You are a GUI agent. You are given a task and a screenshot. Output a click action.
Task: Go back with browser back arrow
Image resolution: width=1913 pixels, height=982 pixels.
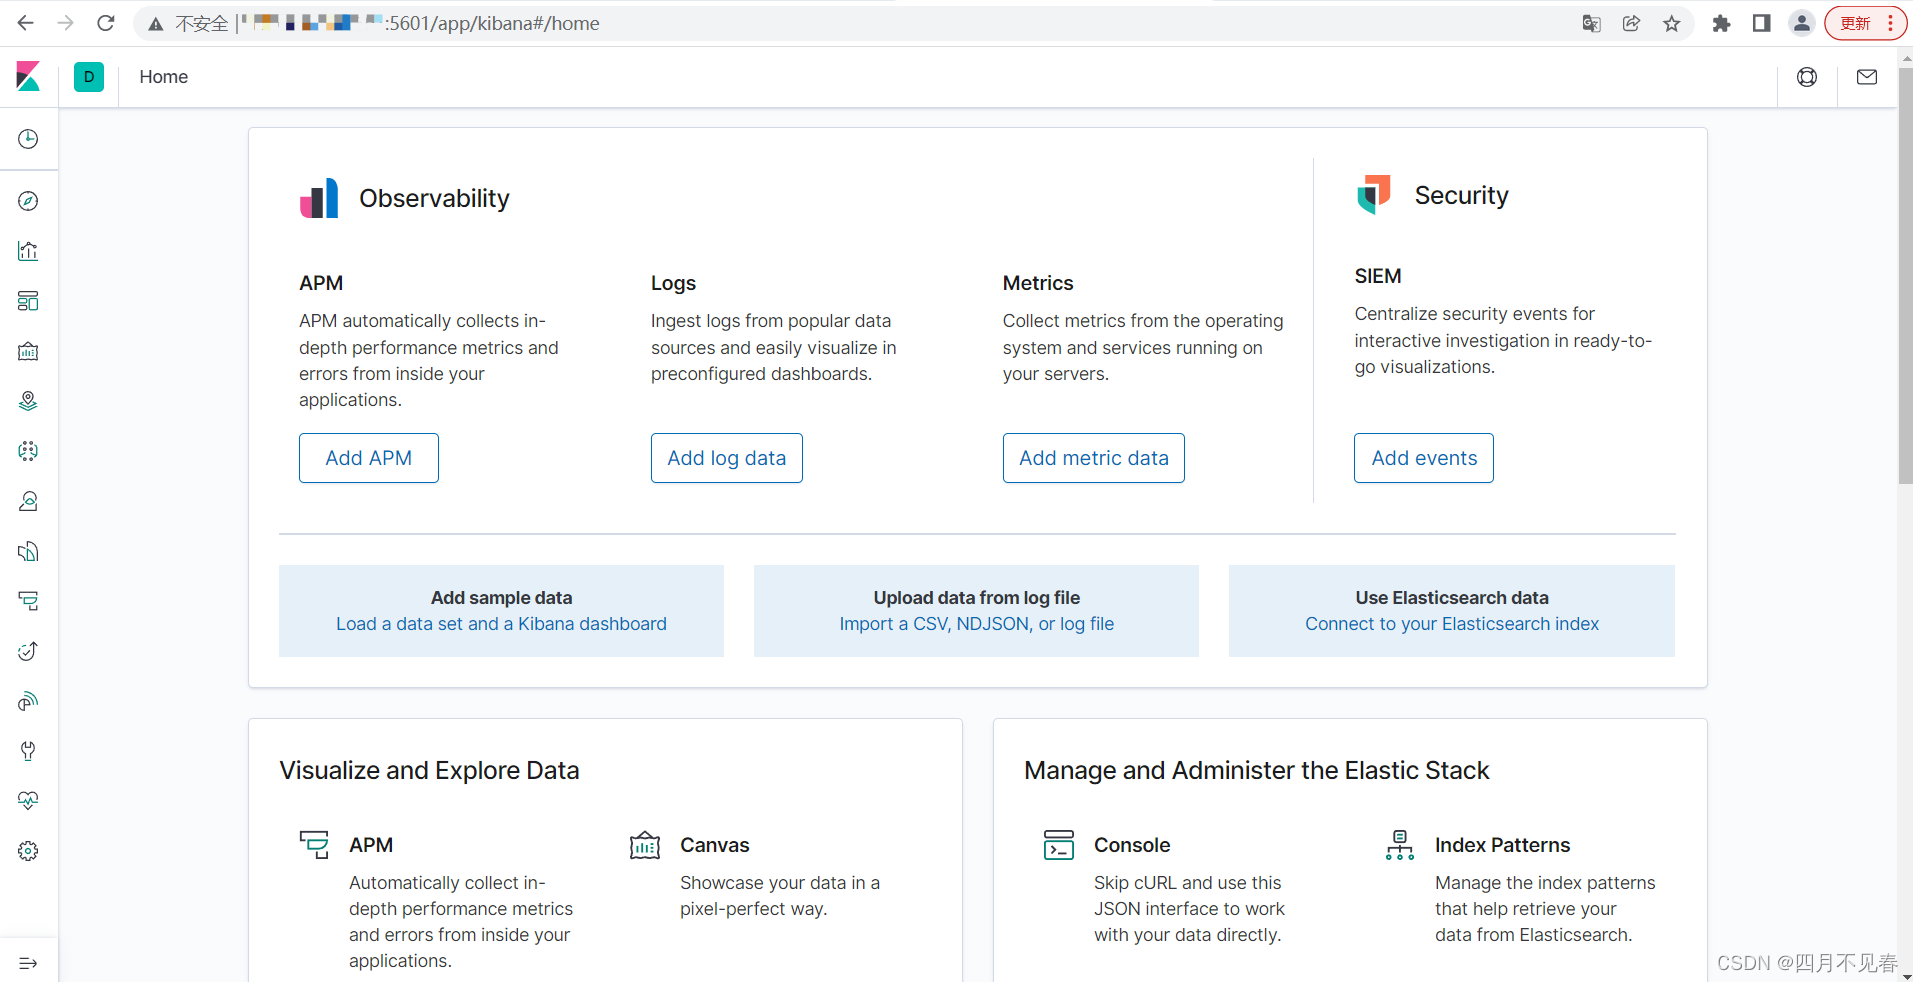click(x=26, y=23)
